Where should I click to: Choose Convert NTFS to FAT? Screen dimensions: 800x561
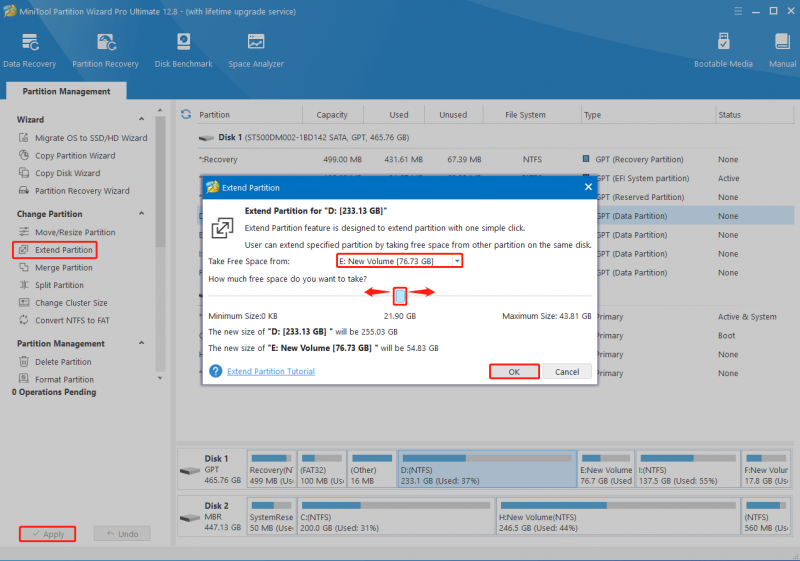[x=64, y=320]
